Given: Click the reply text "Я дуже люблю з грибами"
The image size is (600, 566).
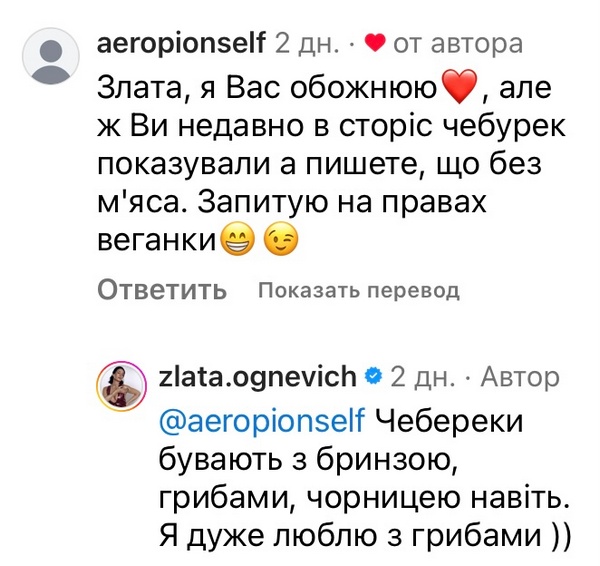Looking at the screenshot, I should 364,536.
